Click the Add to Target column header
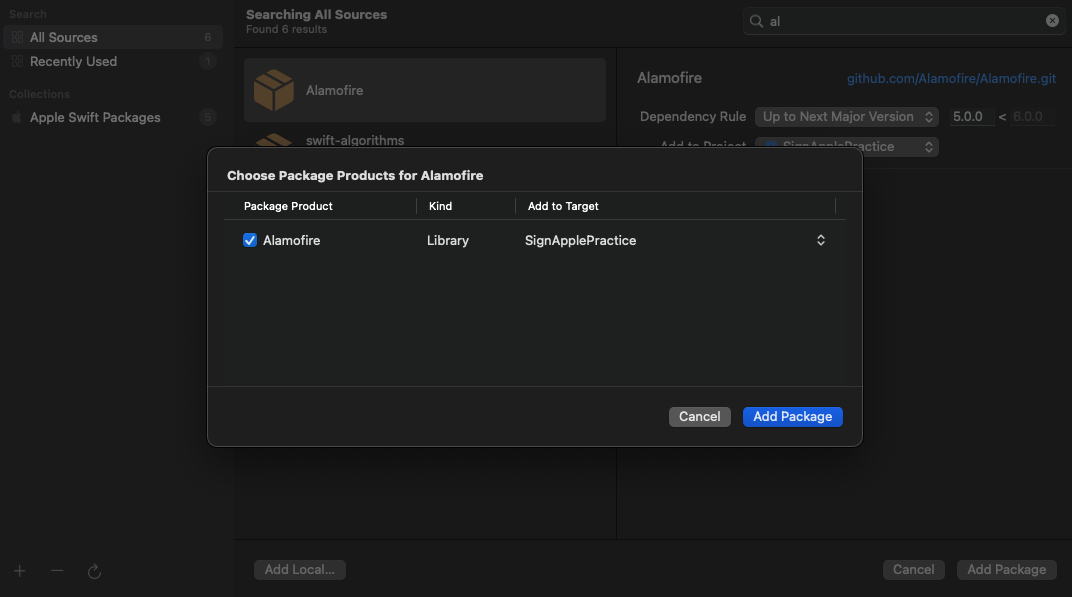The image size is (1072, 597). point(563,206)
